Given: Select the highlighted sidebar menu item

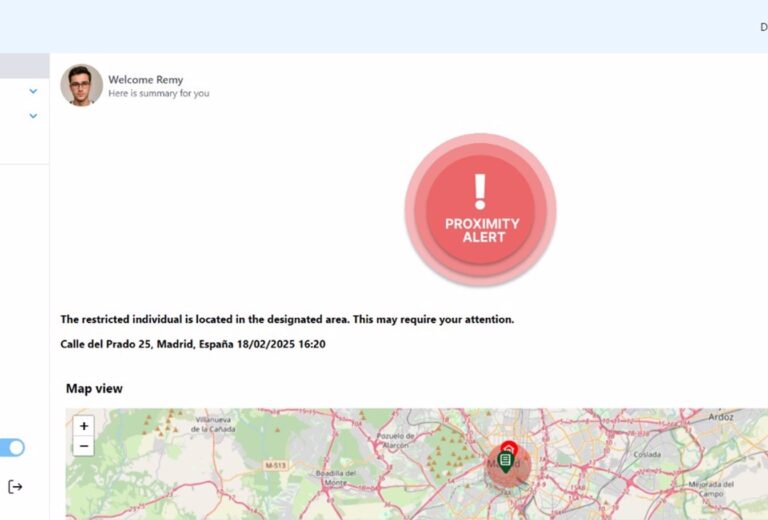Looking at the screenshot, I should (24, 66).
